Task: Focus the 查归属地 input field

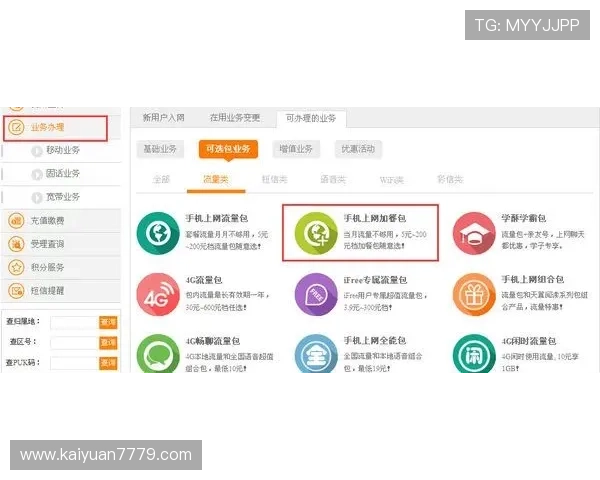Action: click(75, 323)
